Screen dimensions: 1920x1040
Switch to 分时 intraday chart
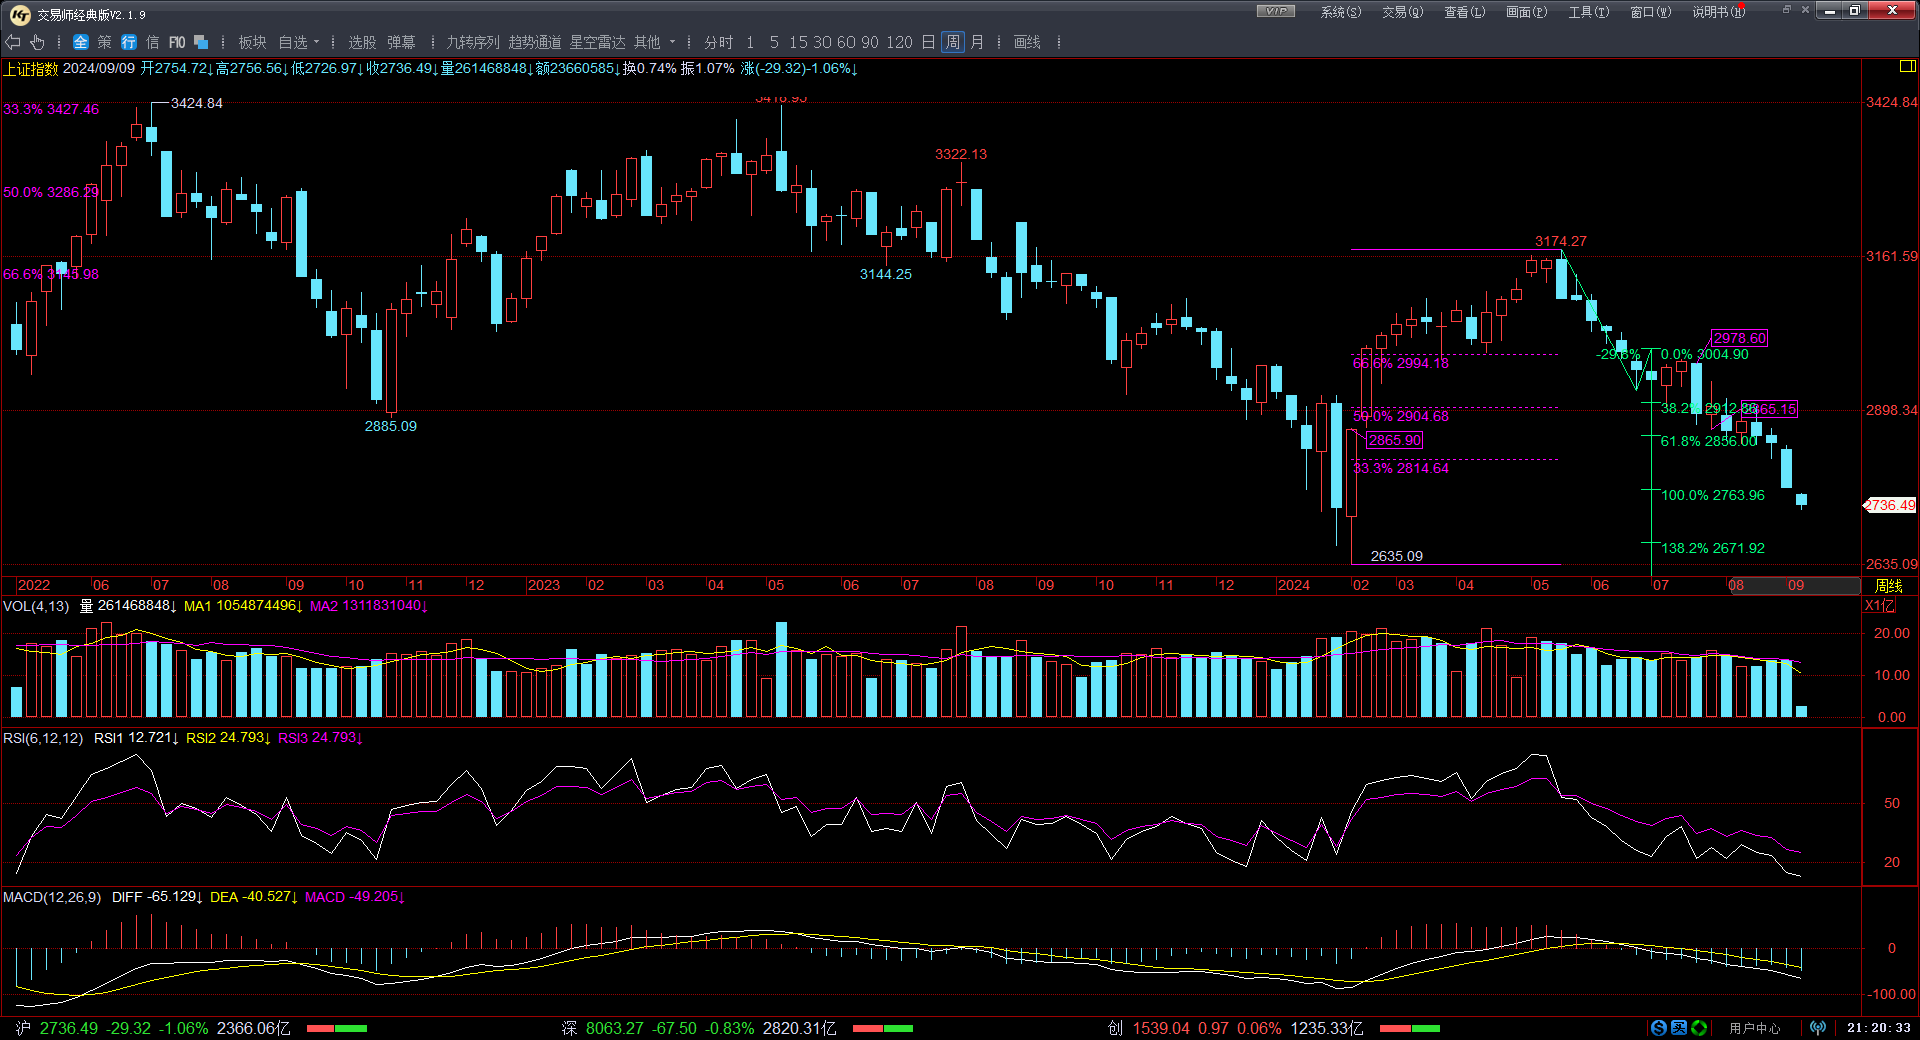pyautogui.click(x=718, y=42)
